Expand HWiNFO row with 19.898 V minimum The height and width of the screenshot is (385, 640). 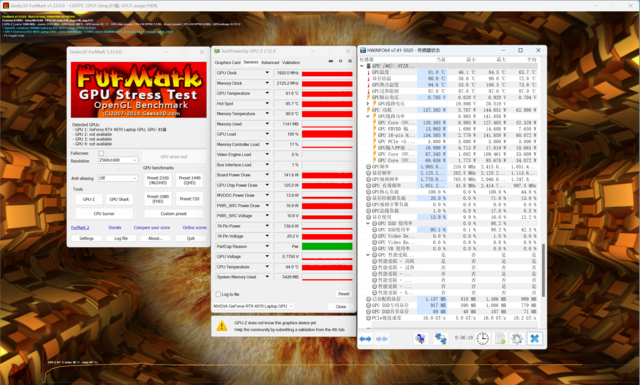click(368, 104)
